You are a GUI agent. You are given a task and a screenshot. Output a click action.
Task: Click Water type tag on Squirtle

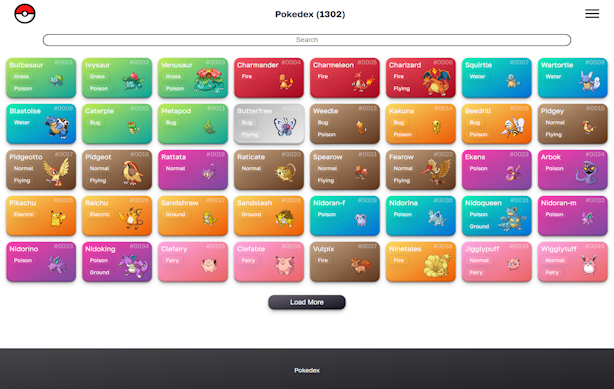[477, 76]
